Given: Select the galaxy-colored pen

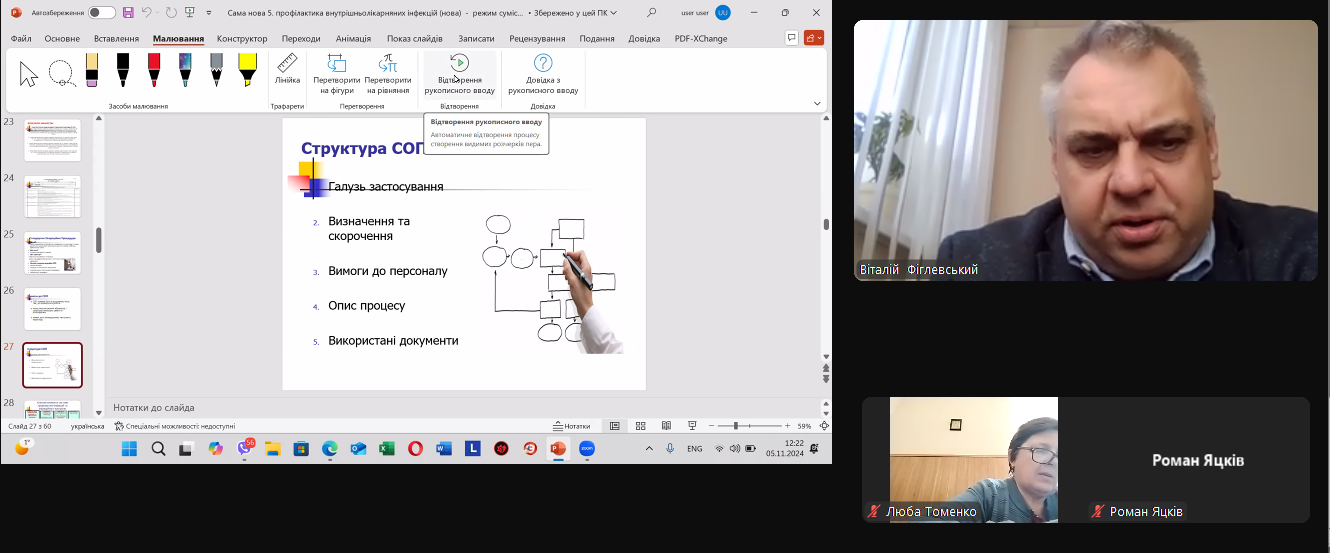Looking at the screenshot, I should click(185, 71).
